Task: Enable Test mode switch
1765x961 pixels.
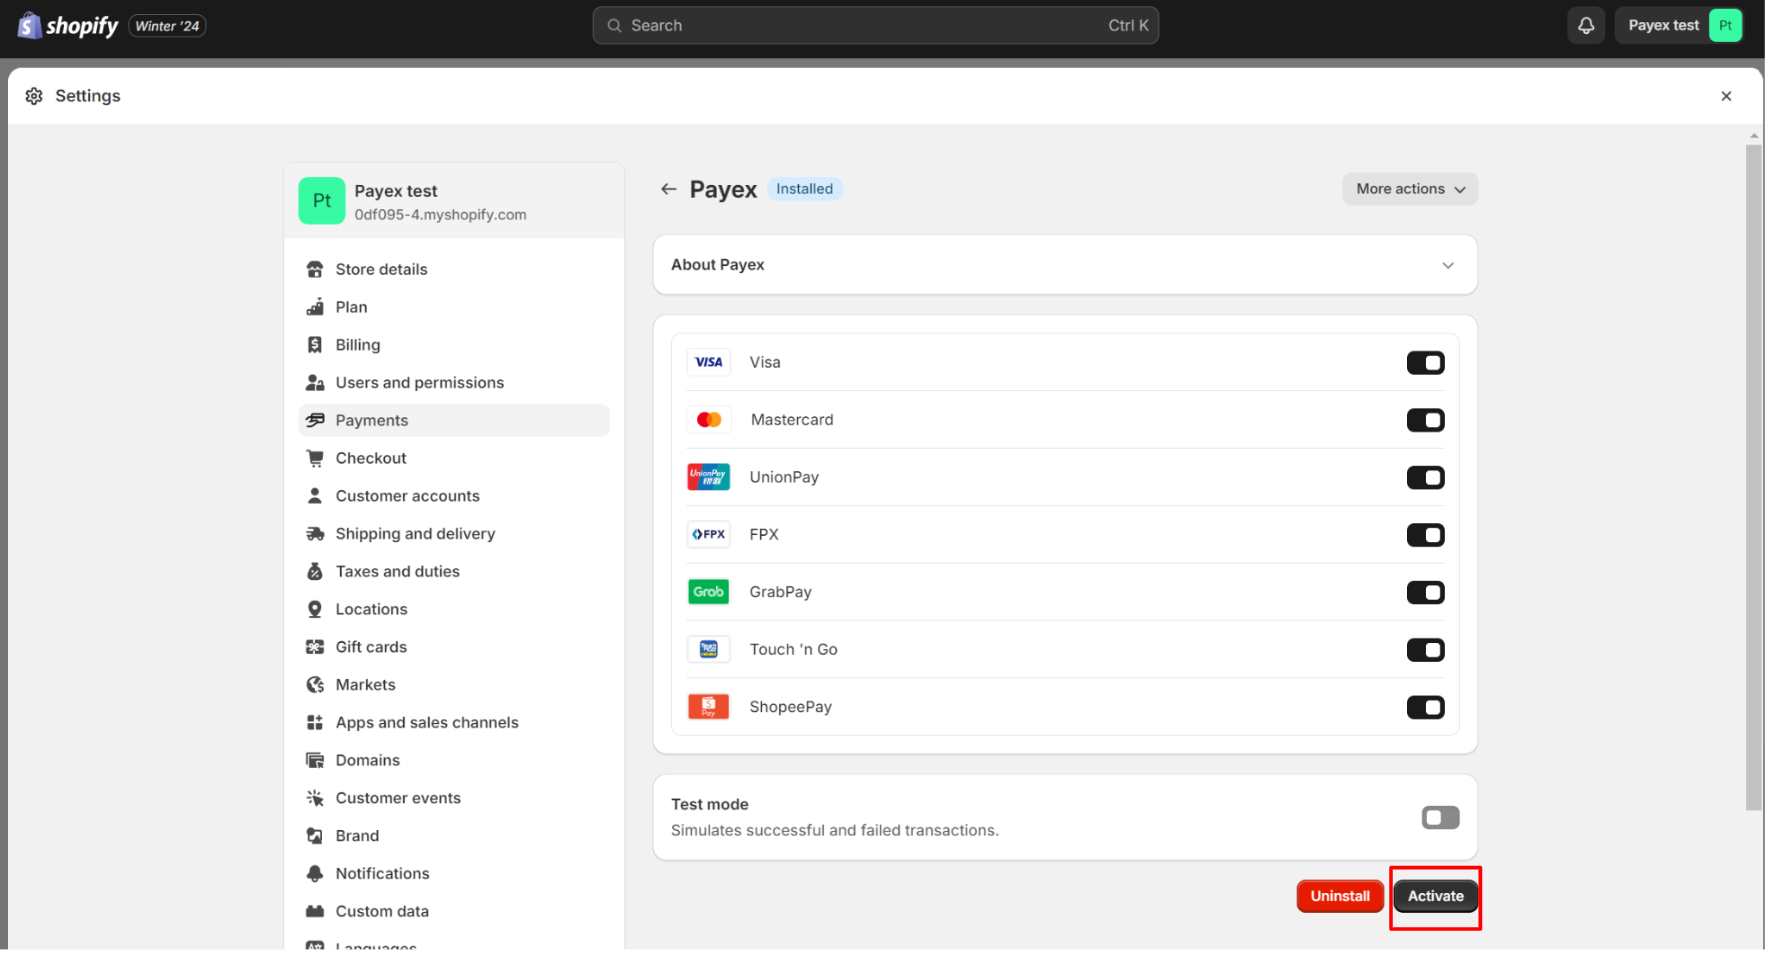Action: [1440, 818]
